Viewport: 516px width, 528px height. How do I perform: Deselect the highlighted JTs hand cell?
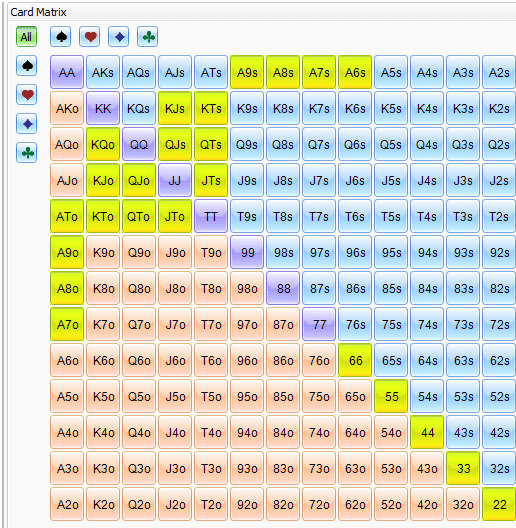pyautogui.click(x=211, y=180)
